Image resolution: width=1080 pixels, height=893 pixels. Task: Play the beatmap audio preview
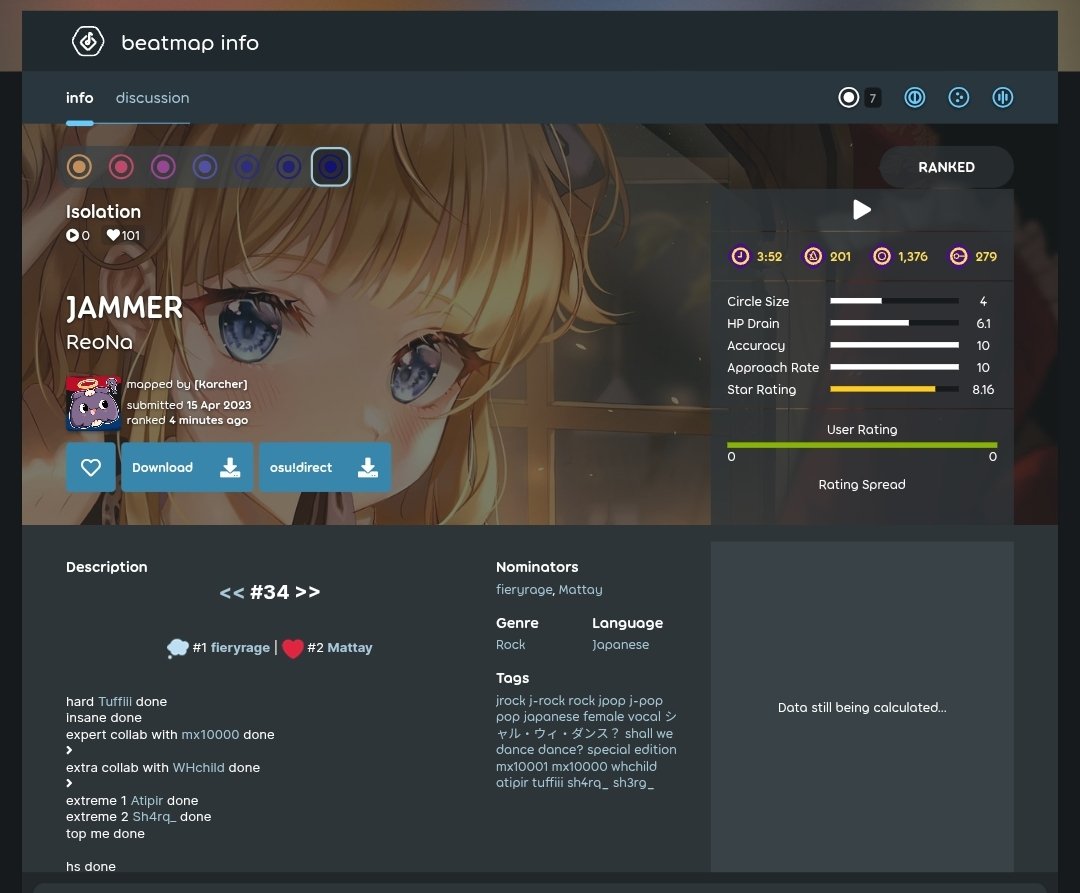[x=862, y=209]
